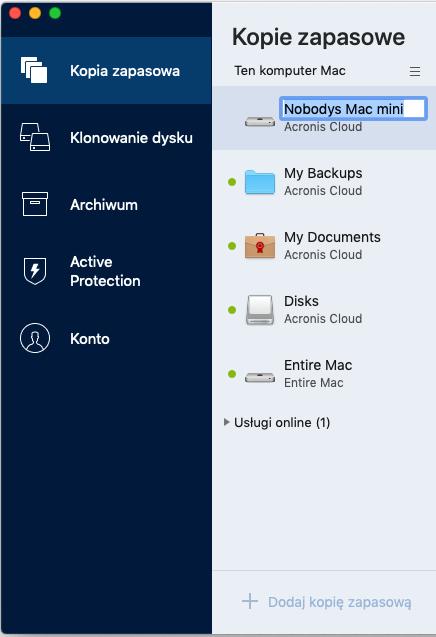This screenshot has height=637, width=436.
Task: Click the hard drive icon of Disks
Action: 260,310
